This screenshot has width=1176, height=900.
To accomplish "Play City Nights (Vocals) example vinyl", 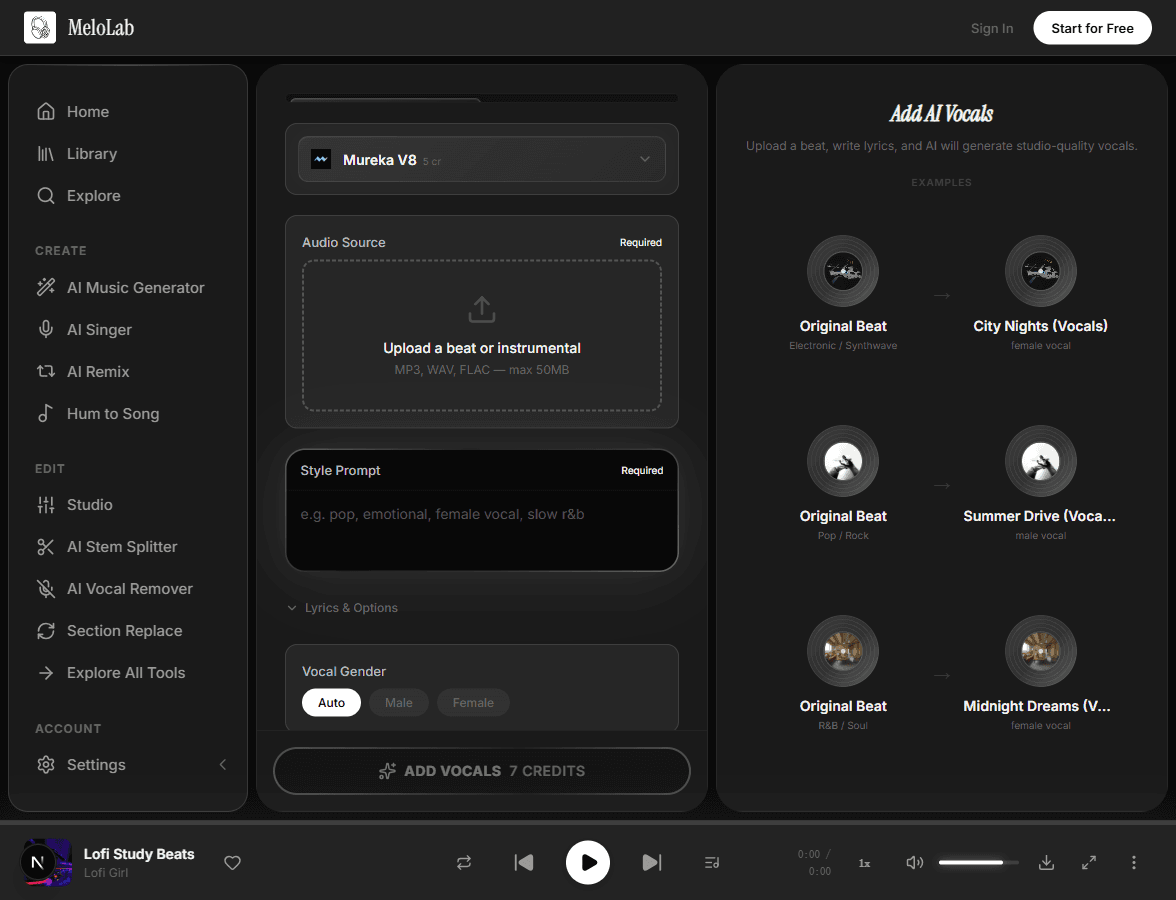I will click(1040, 271).
